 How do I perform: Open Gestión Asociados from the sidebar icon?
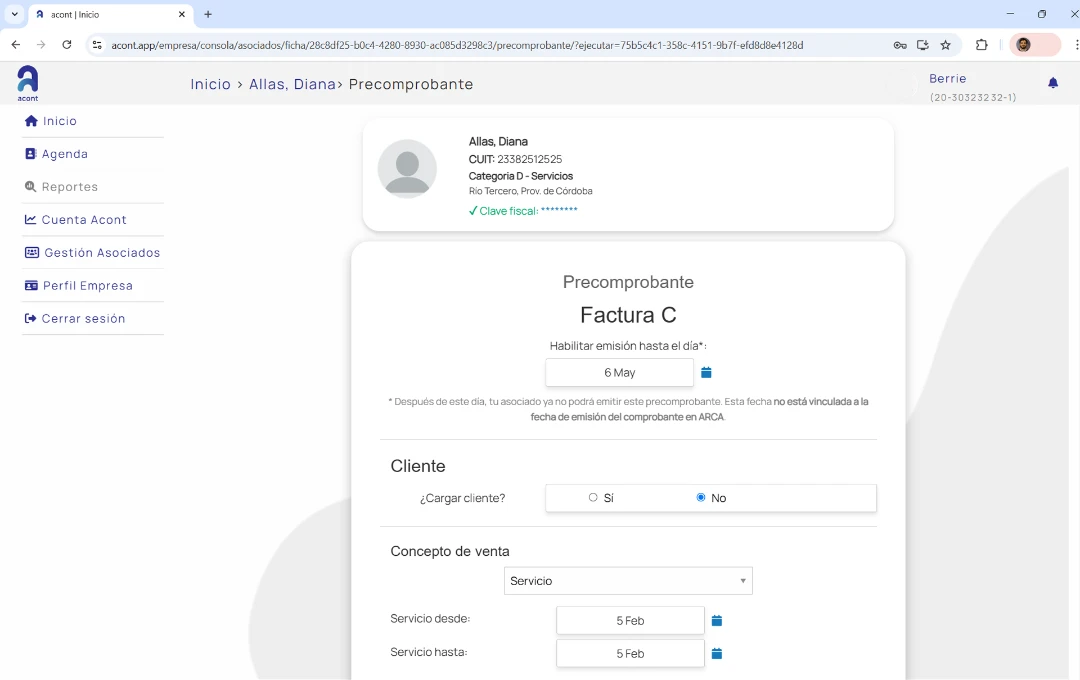[29, 252]
